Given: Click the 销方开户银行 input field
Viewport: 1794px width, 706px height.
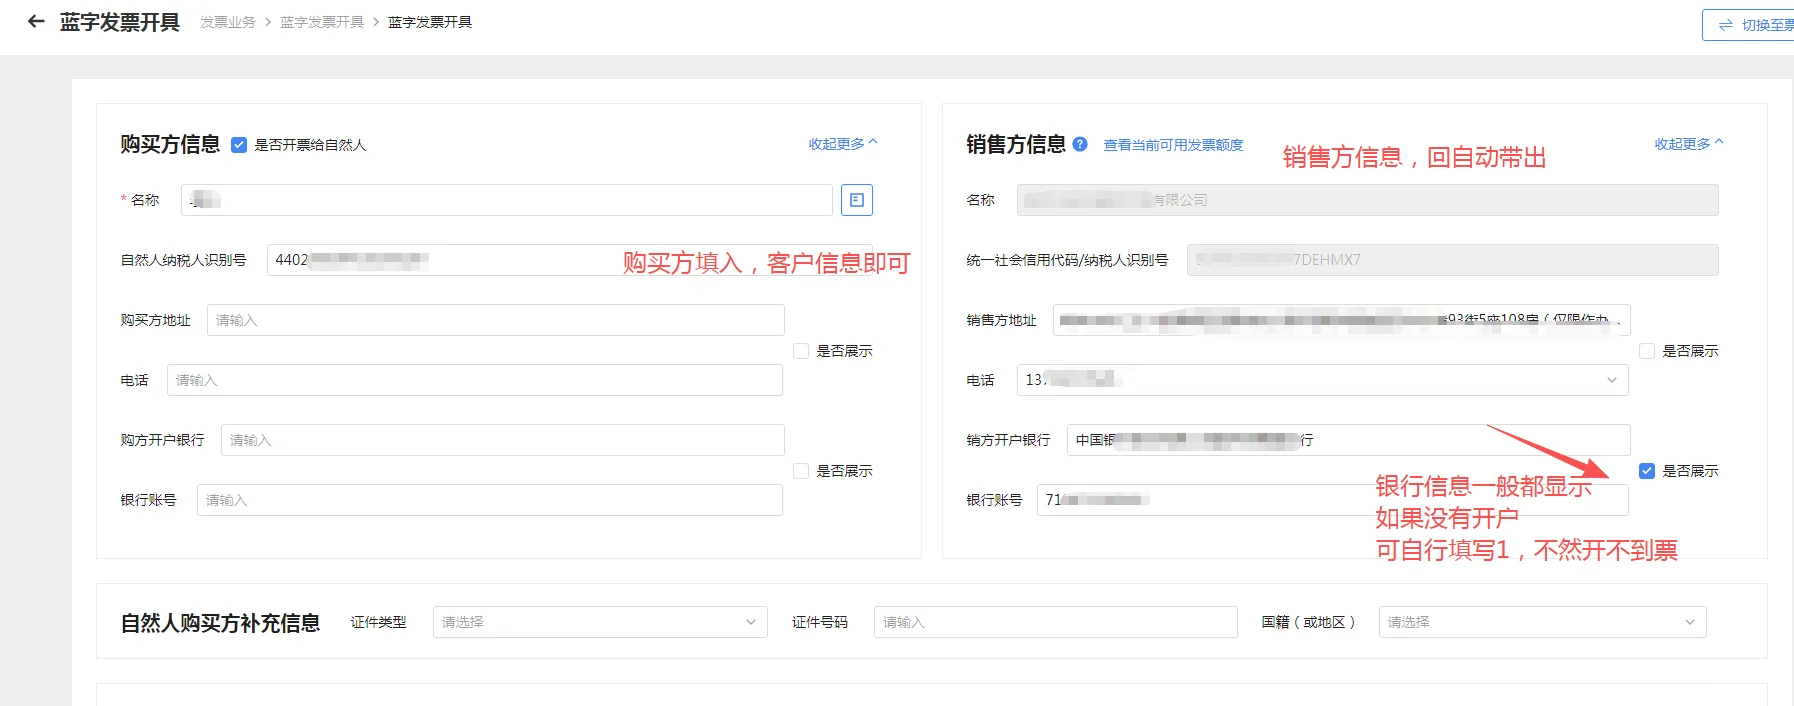Looking at the screenshot, I should [x=1349, y=440].
